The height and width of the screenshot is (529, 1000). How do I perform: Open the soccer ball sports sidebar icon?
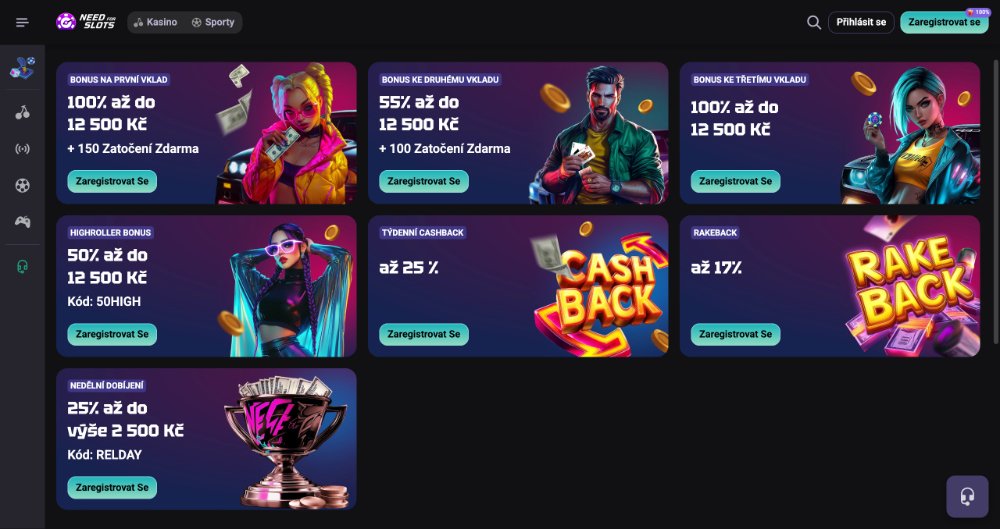[x=22, y=185]
